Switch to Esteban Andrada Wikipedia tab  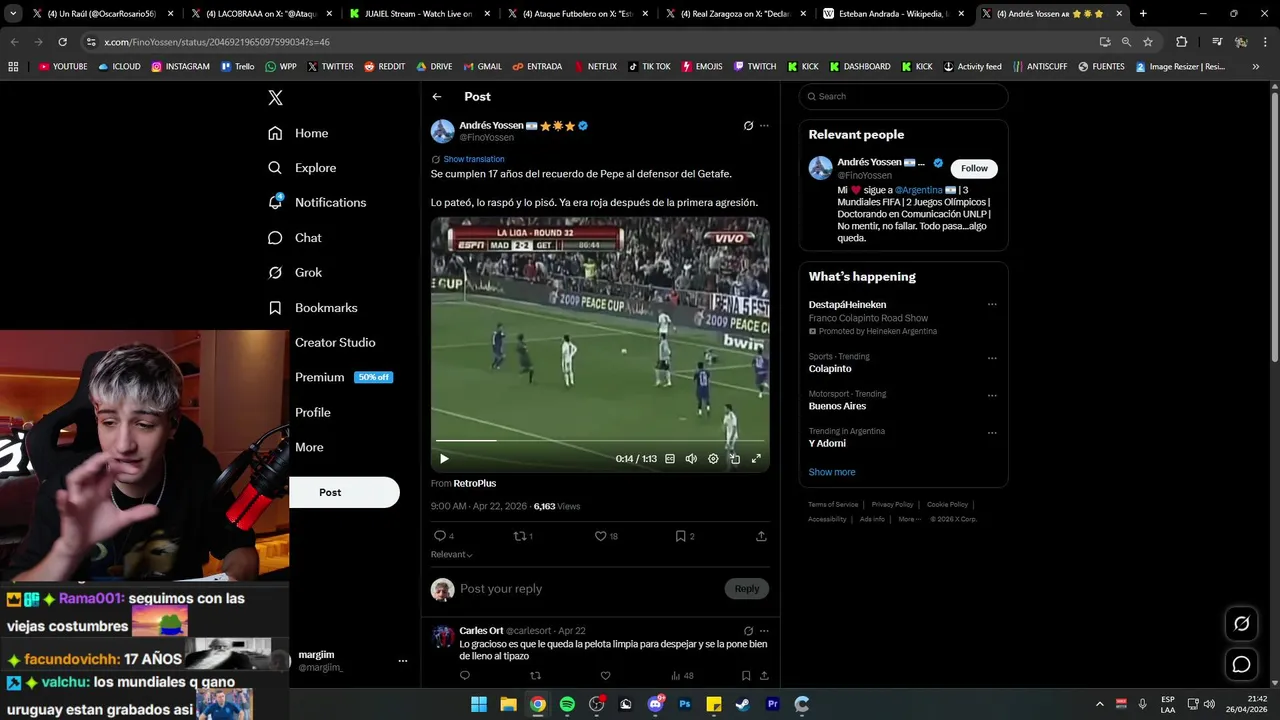(895, 14)
